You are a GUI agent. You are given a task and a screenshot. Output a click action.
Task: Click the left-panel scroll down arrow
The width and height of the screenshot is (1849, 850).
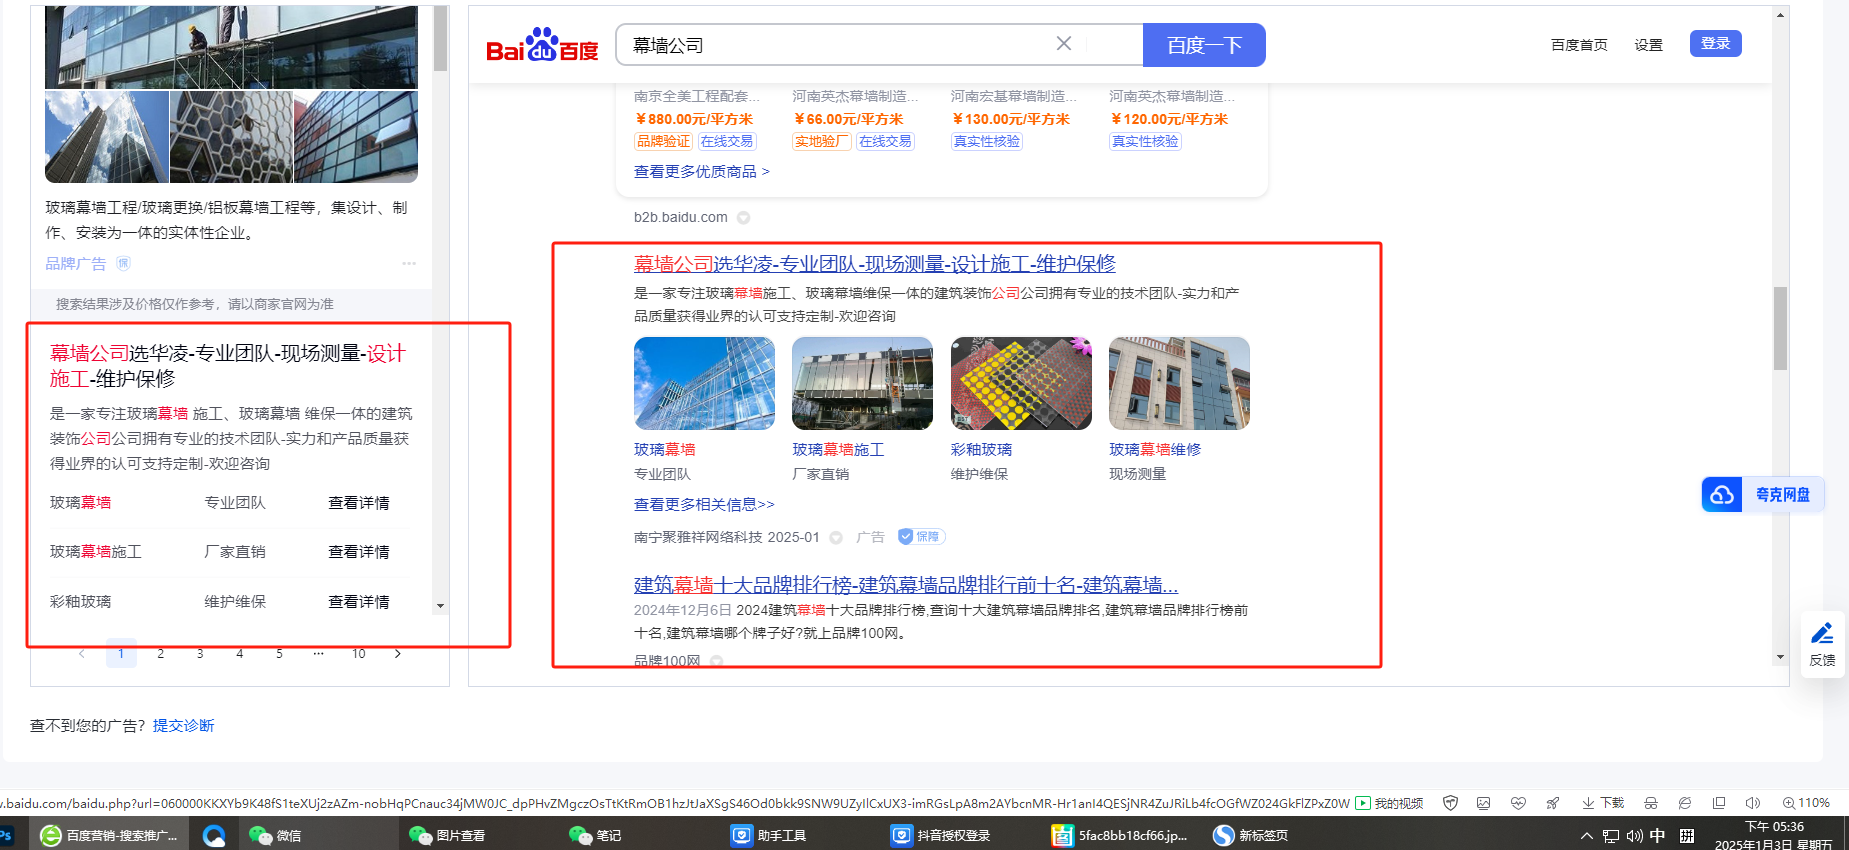(440, 606)
